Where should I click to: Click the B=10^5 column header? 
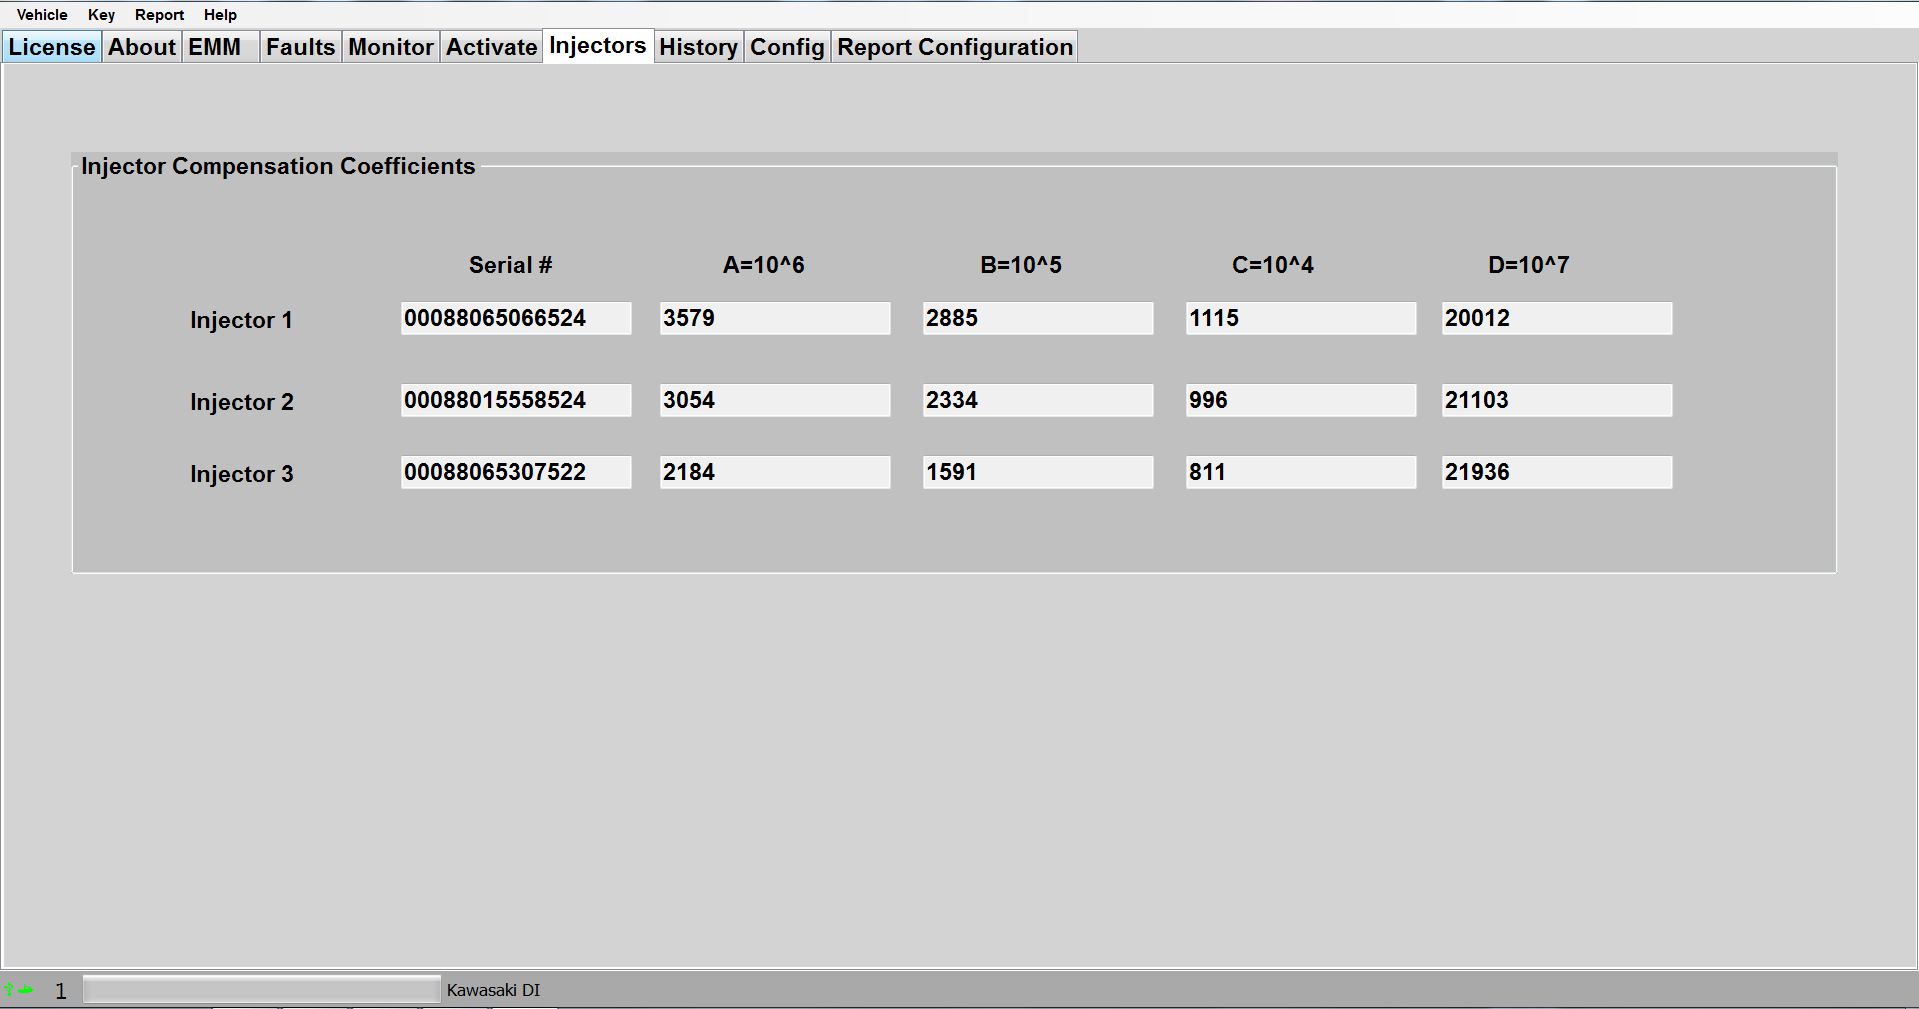click(x=1021, y=265)
